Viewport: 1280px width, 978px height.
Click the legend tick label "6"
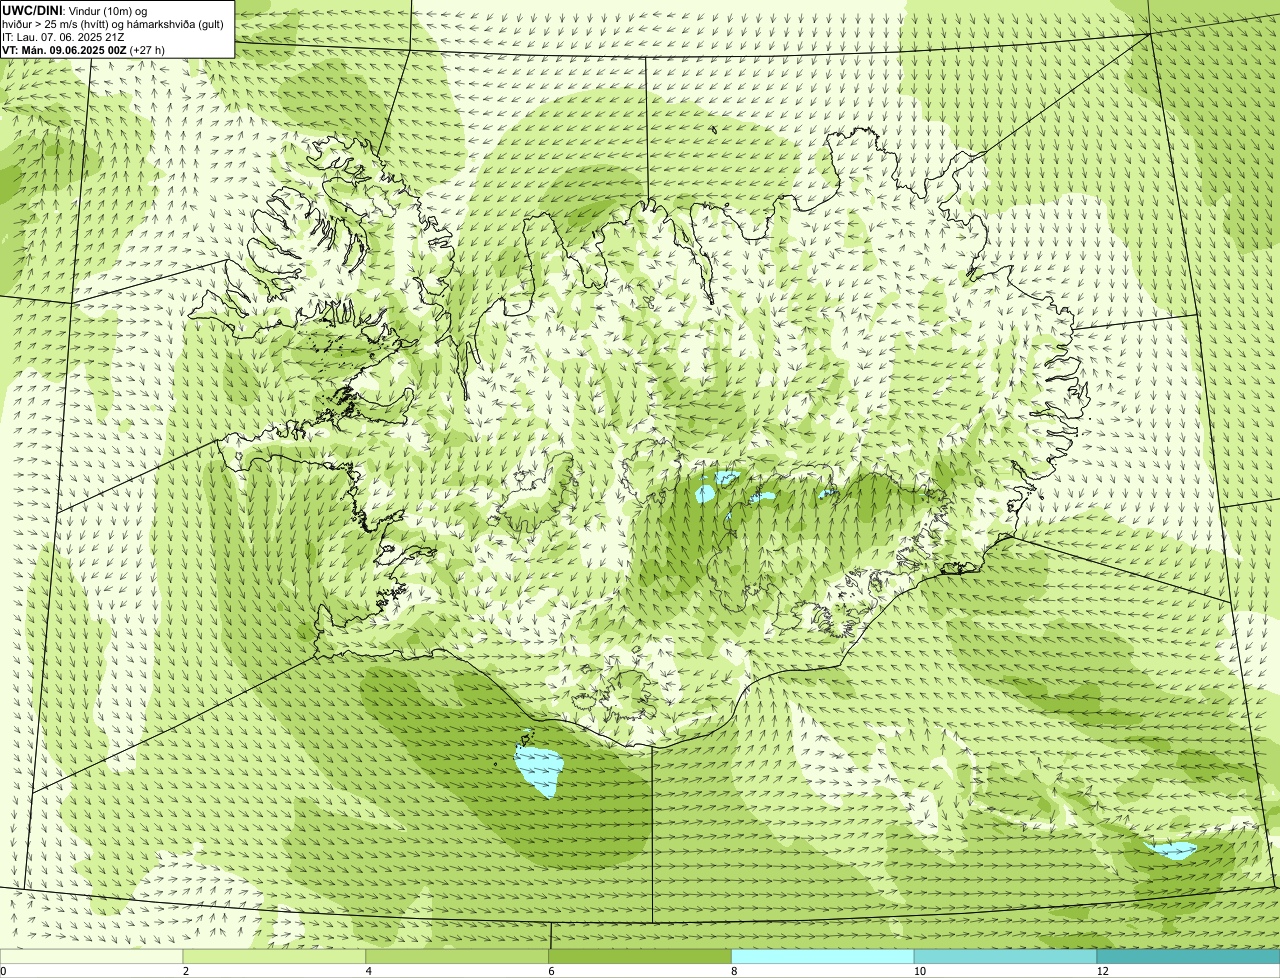551,971
